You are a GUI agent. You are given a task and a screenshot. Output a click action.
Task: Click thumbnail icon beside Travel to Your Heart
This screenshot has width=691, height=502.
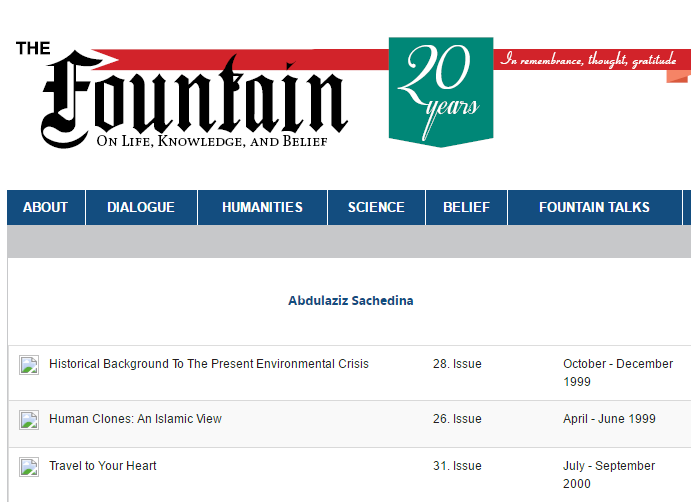(x=30, y=467)
